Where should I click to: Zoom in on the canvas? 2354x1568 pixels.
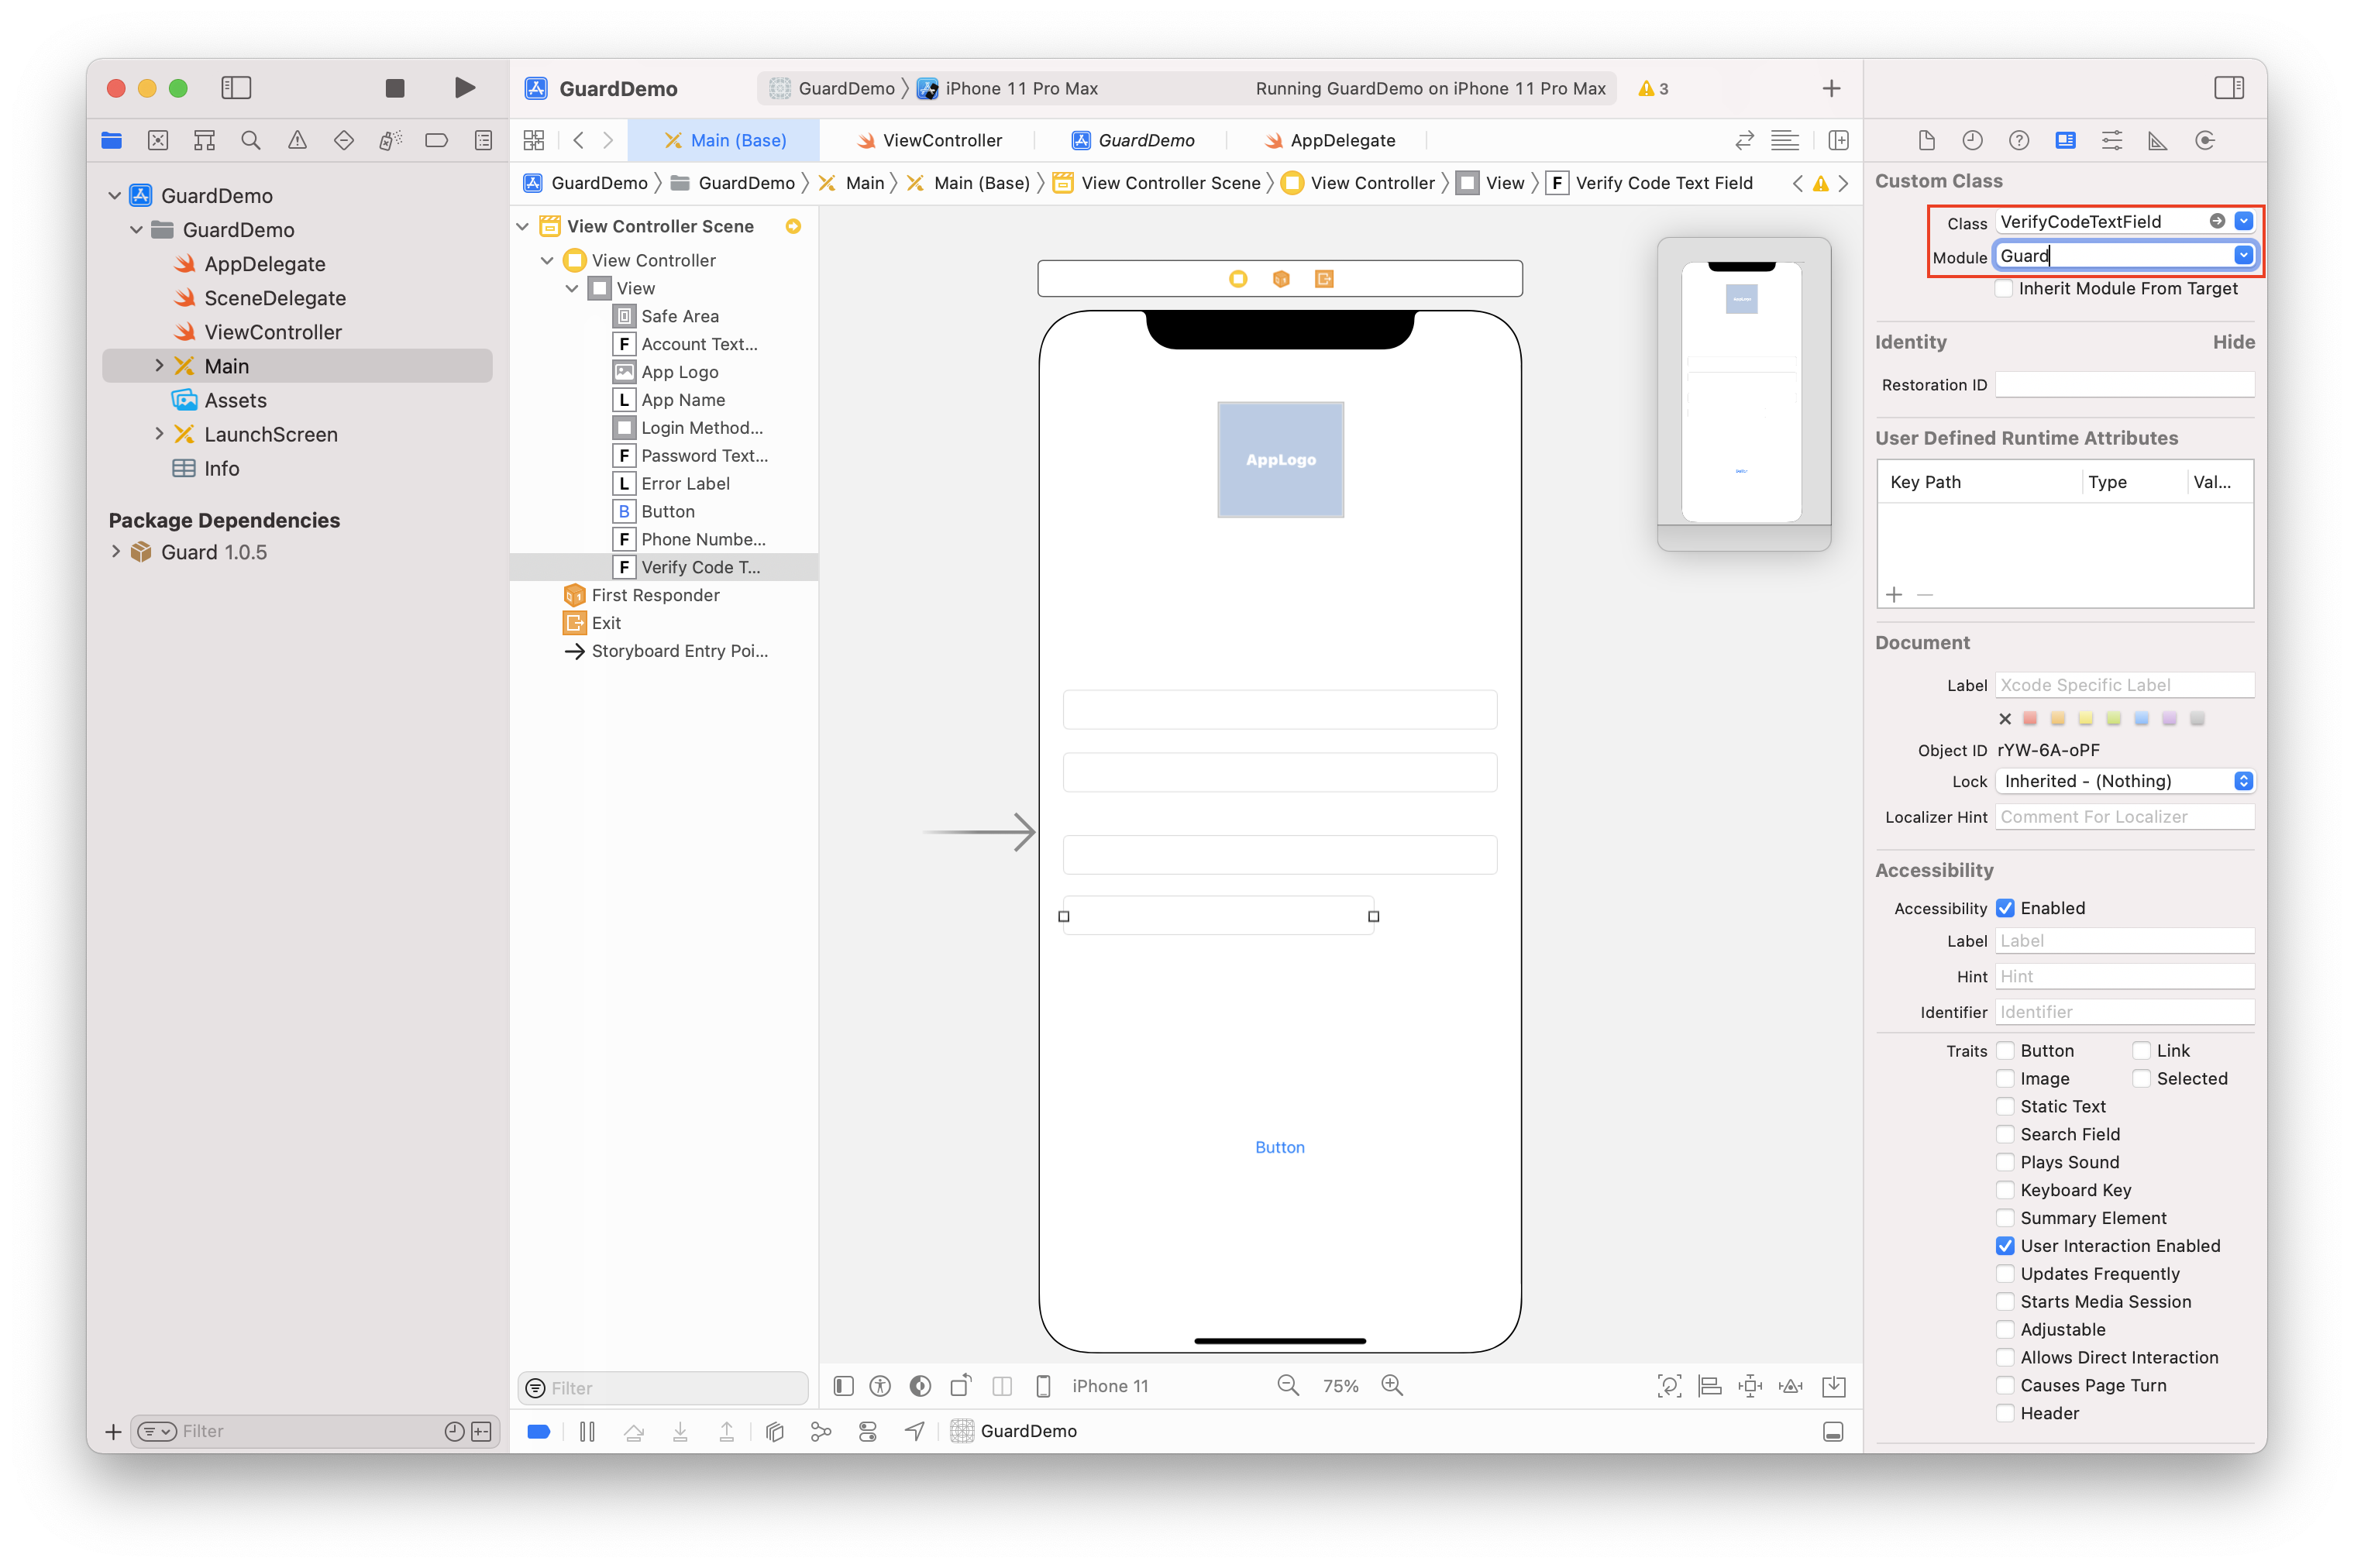coord(1391,1385)
